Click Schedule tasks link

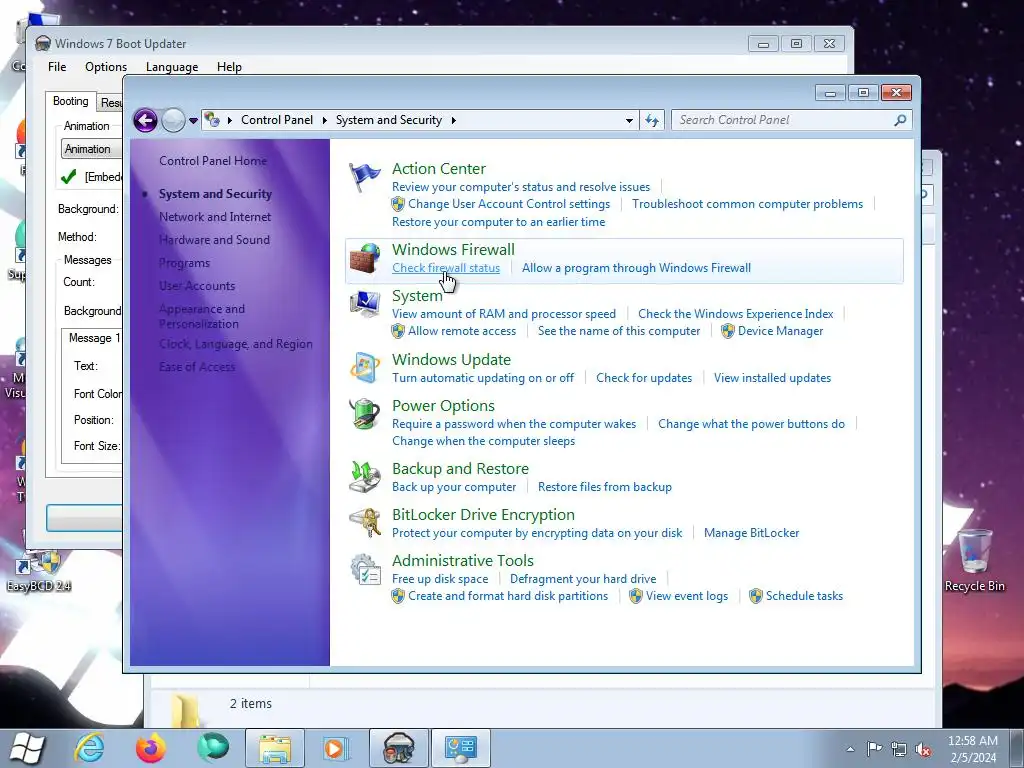pyautogui.click(x=804, y=596)
